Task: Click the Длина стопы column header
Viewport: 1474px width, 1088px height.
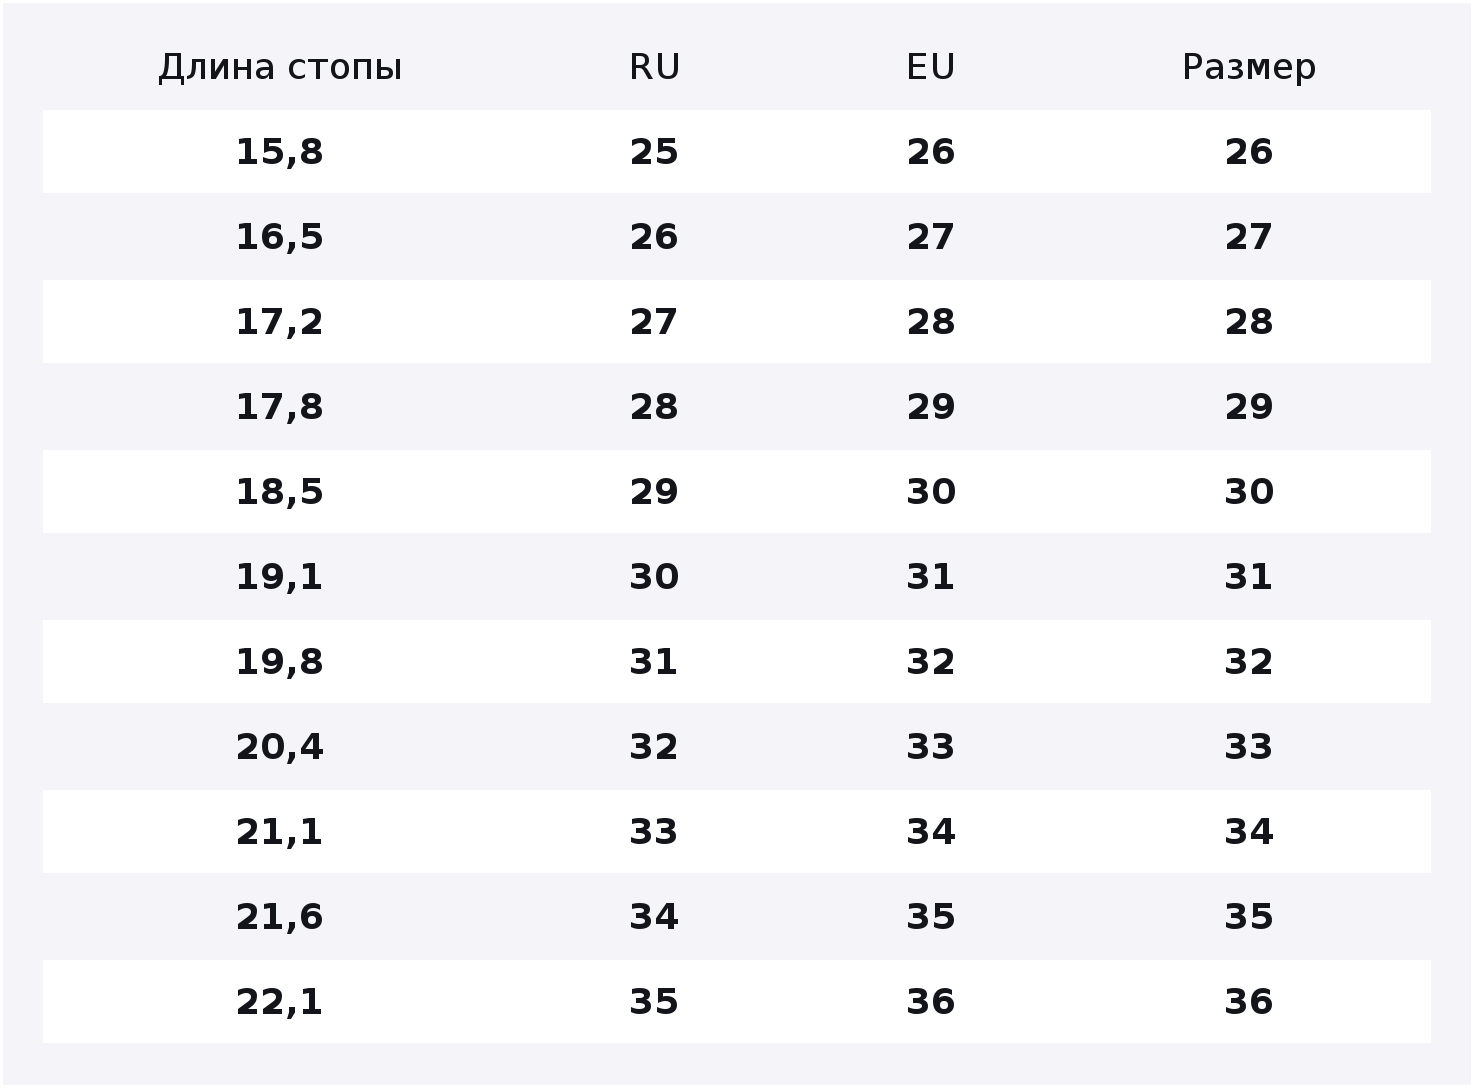Action: [280, 67]
